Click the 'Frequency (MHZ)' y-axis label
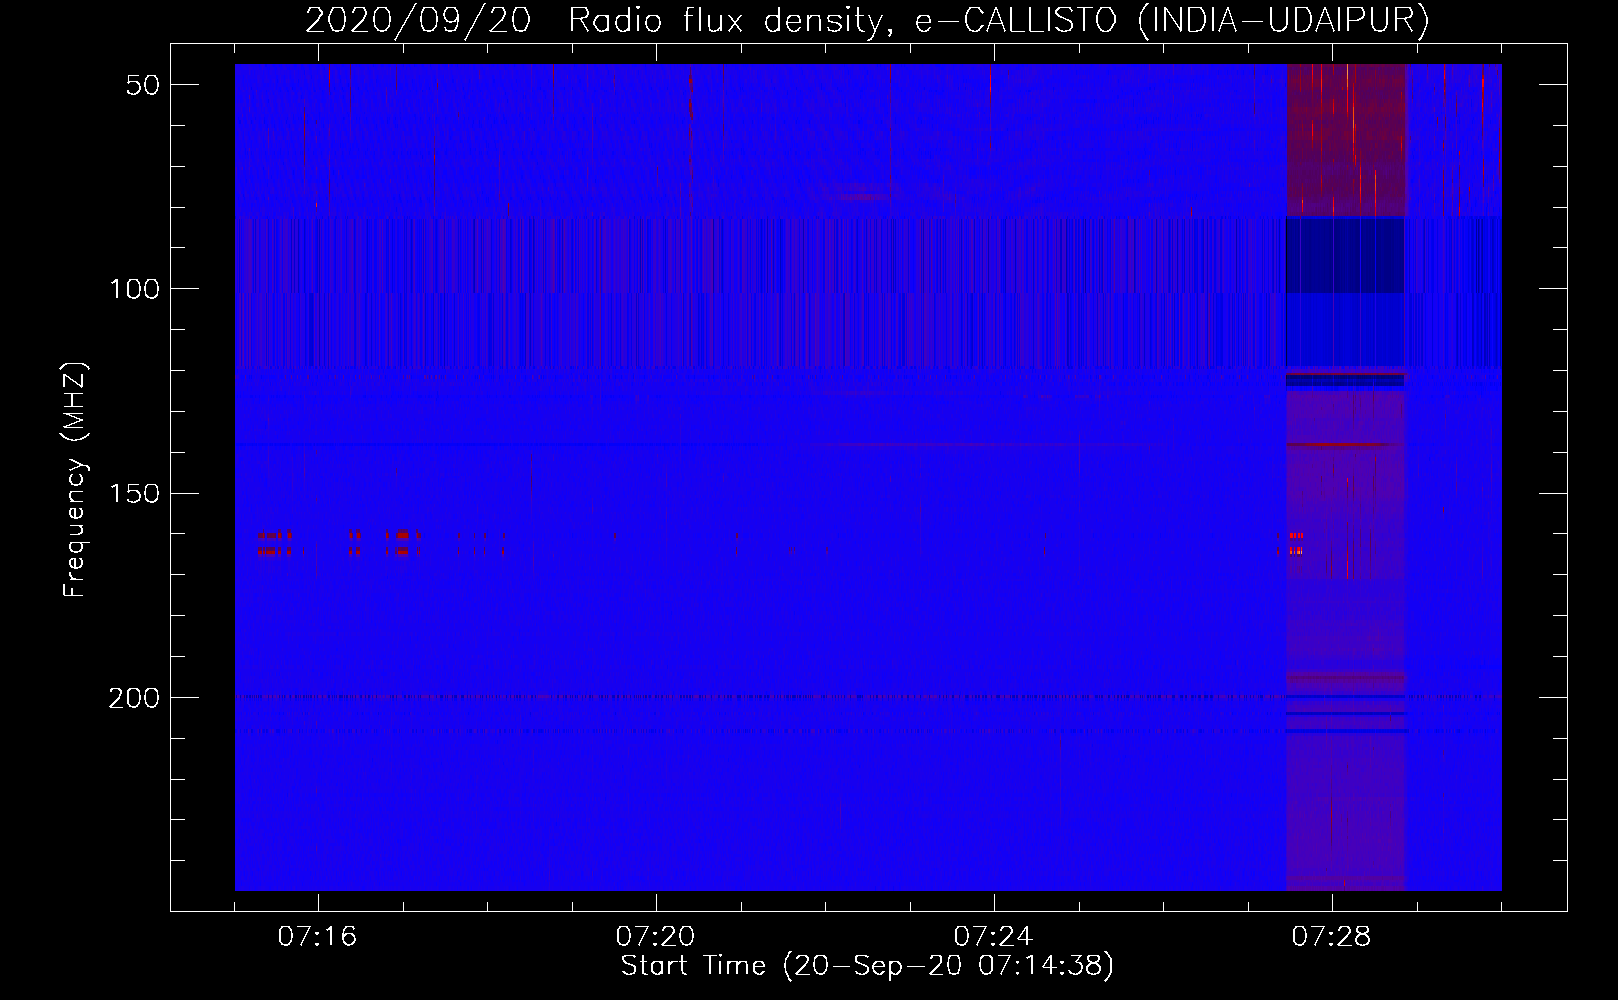 (75, 479)
